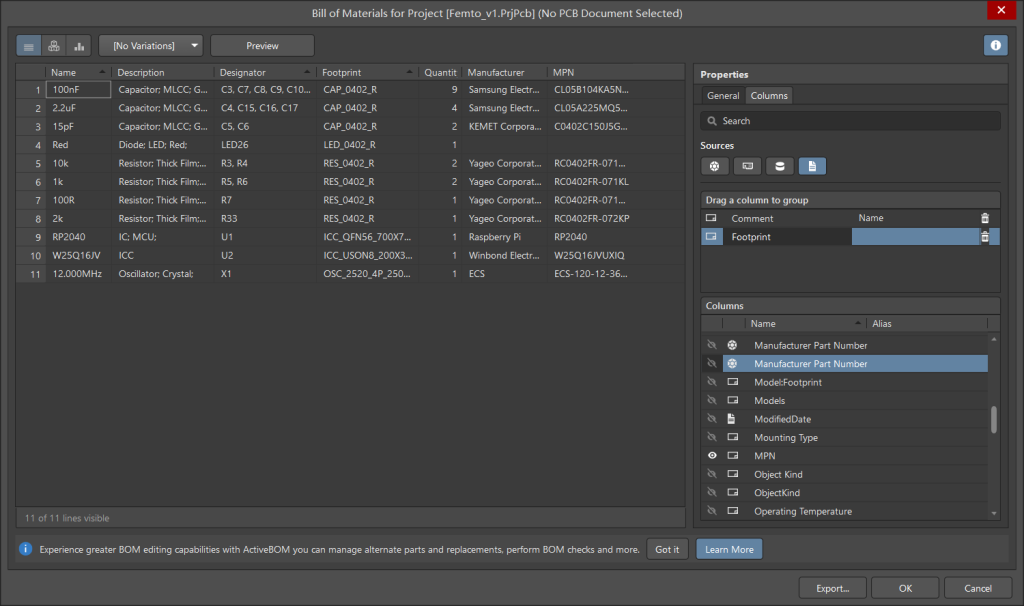
Task: Click the Alias header in Columns list
Action: 927,323
